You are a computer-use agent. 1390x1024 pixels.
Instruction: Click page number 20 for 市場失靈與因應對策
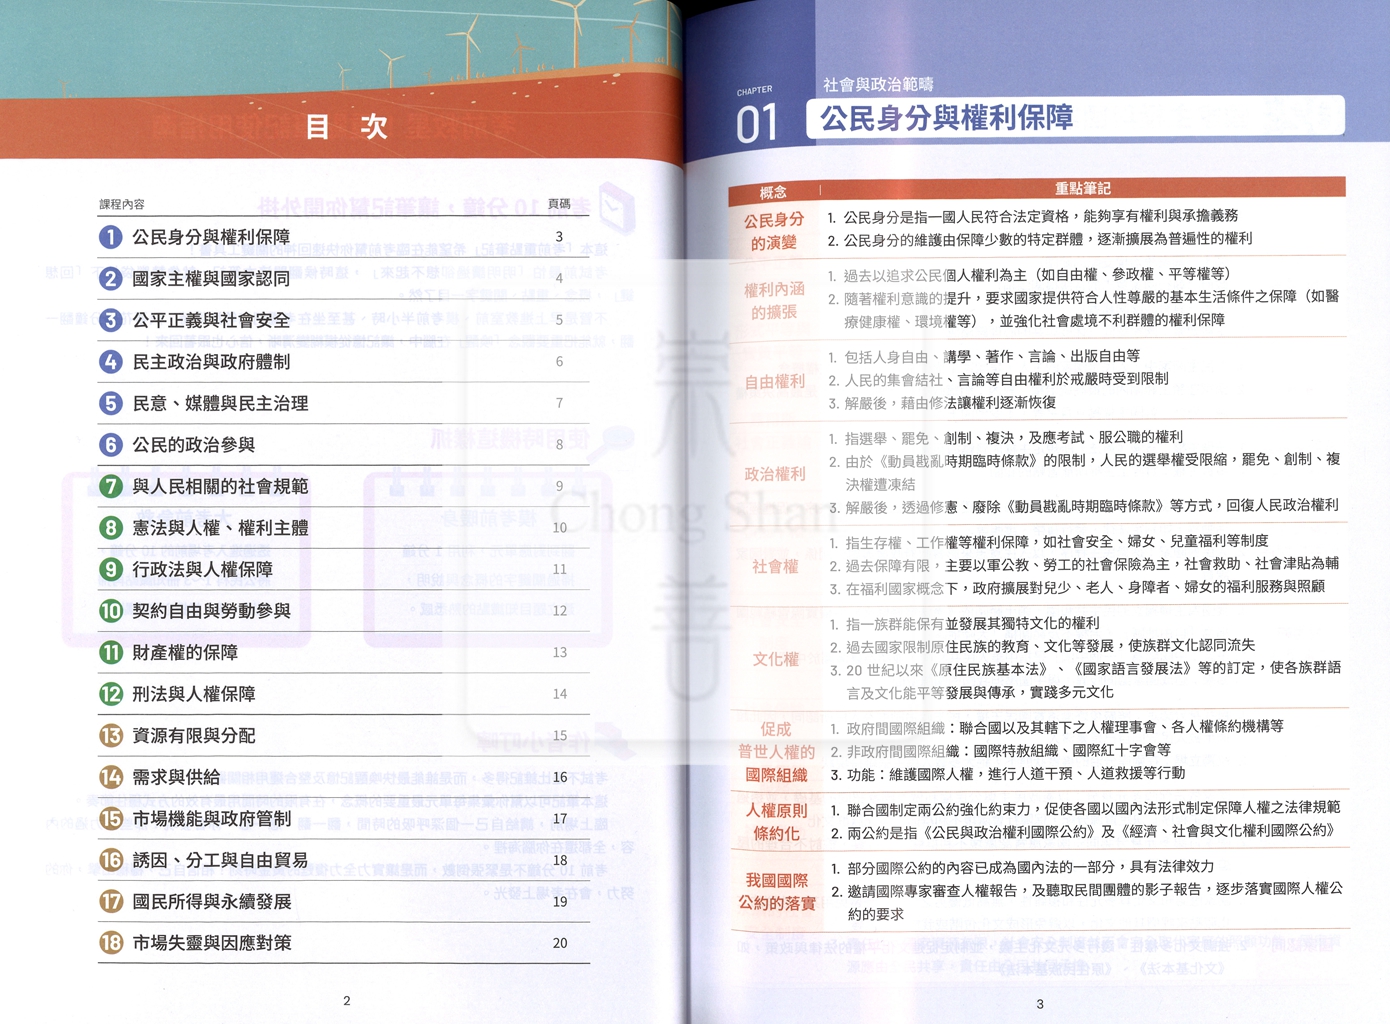click(560, 943)
